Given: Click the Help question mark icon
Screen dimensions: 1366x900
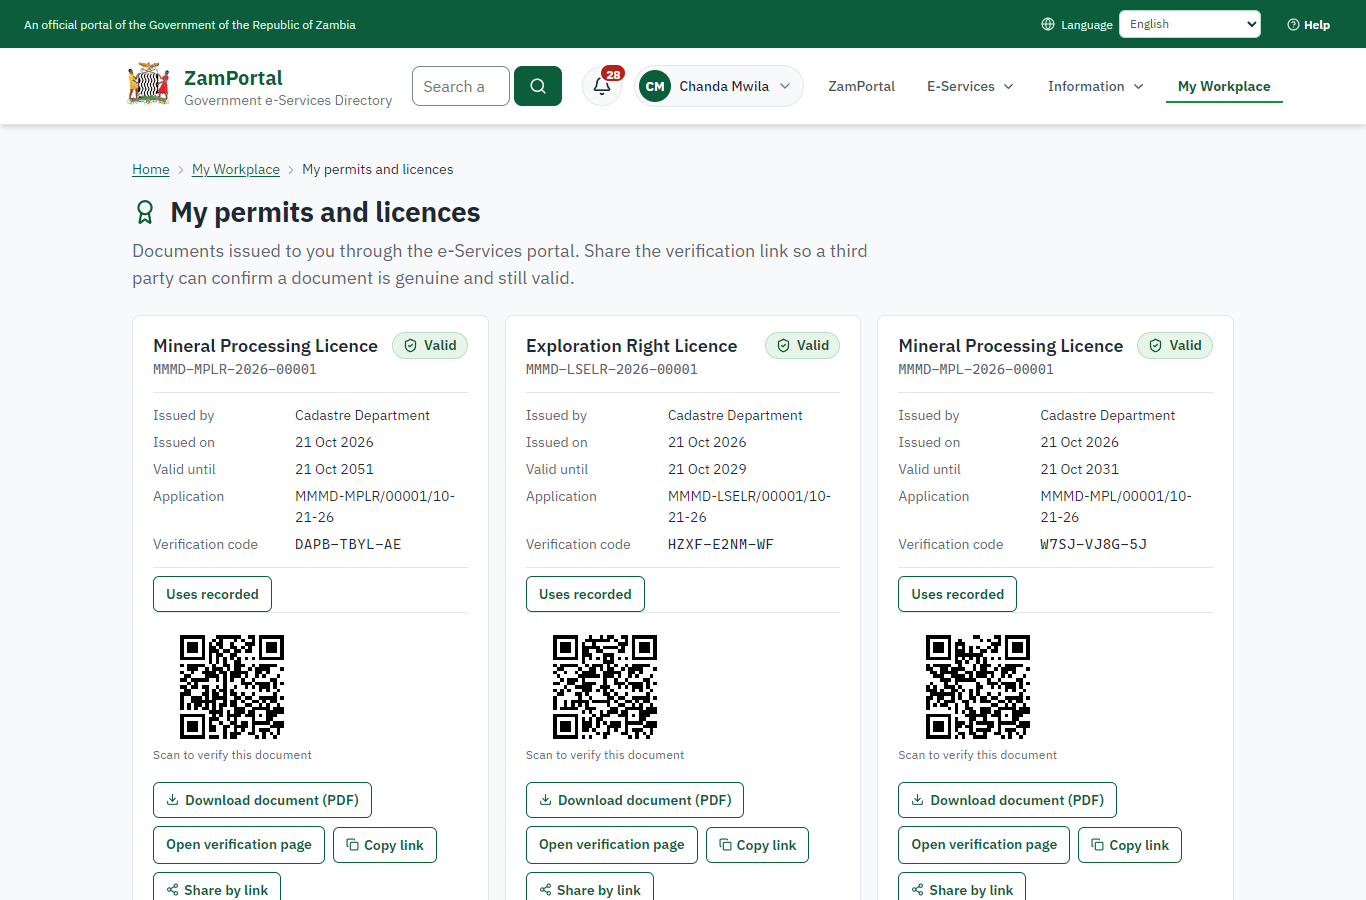Looking at the screenshot, I should coord(1293,25).
